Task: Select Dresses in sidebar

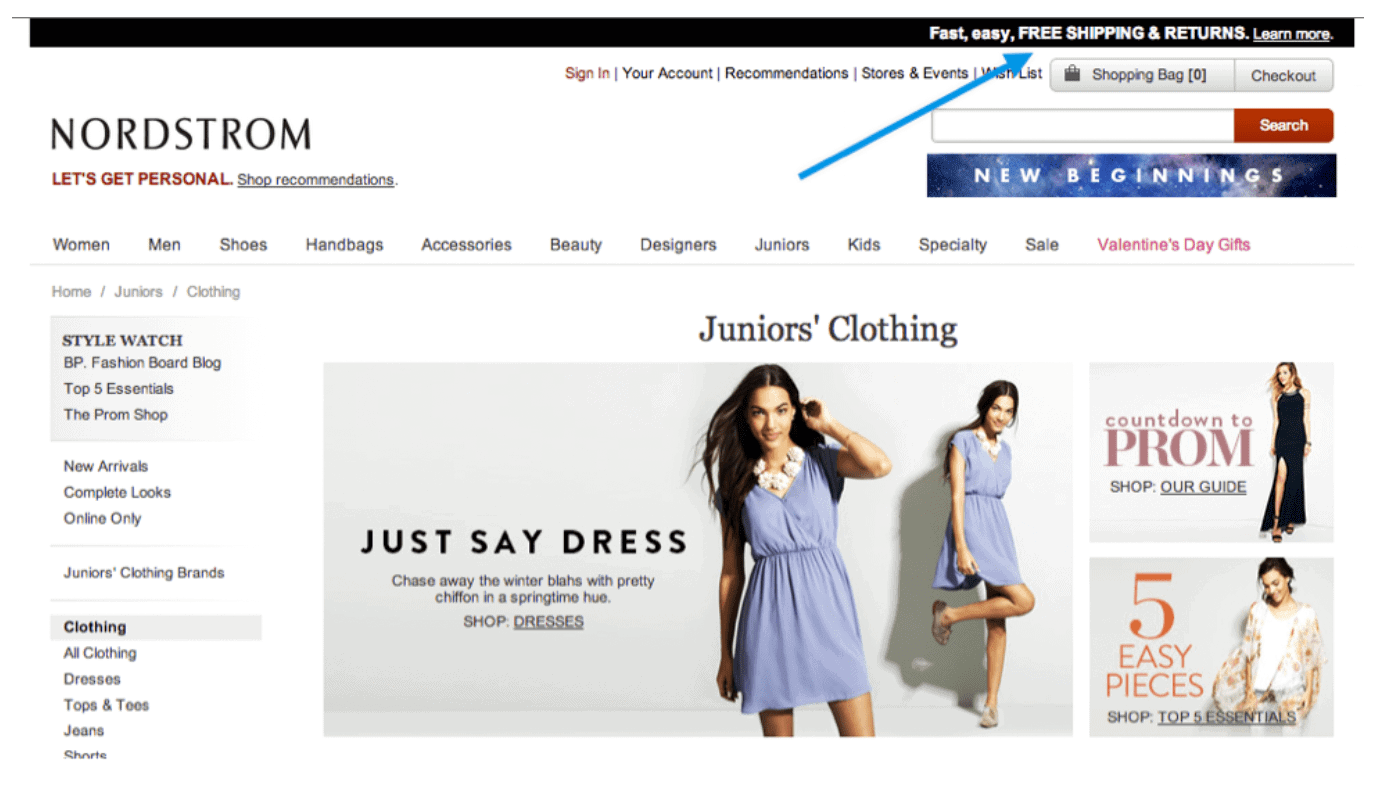Action: coord(92,679)
